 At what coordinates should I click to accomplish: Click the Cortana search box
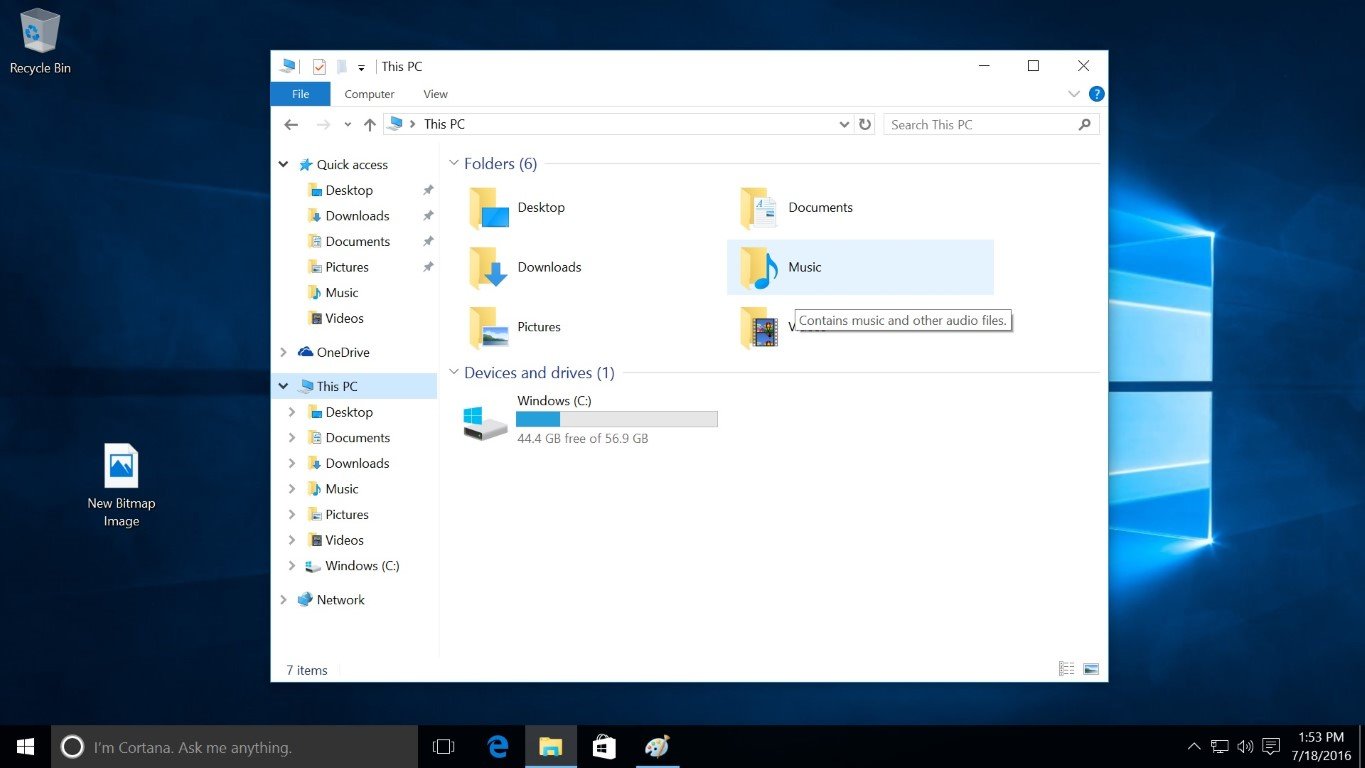click(234, 747)
